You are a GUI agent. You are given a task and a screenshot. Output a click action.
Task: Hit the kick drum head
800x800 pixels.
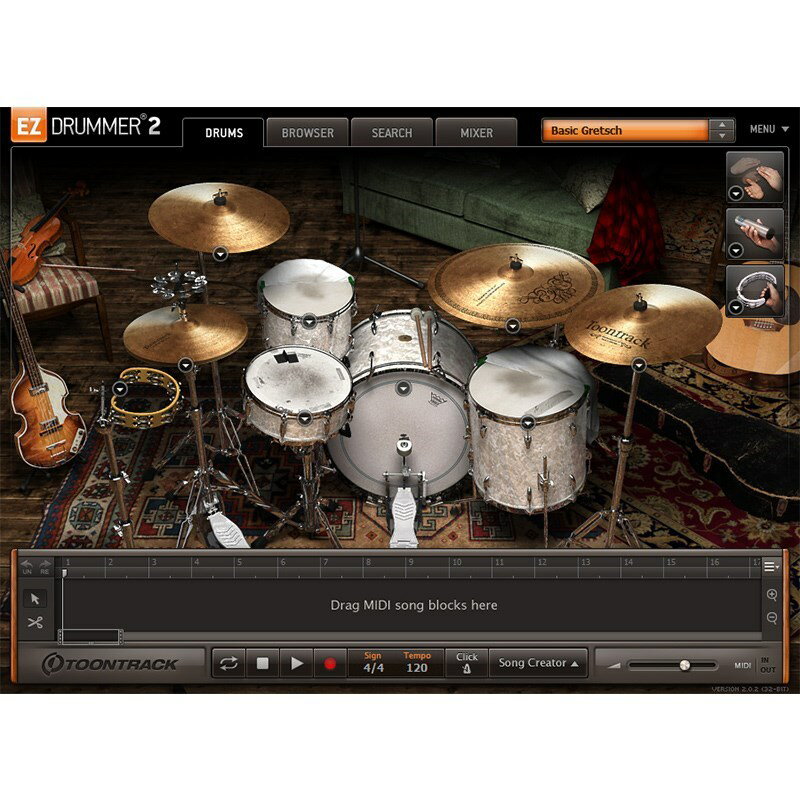click(x=403, y=434)
